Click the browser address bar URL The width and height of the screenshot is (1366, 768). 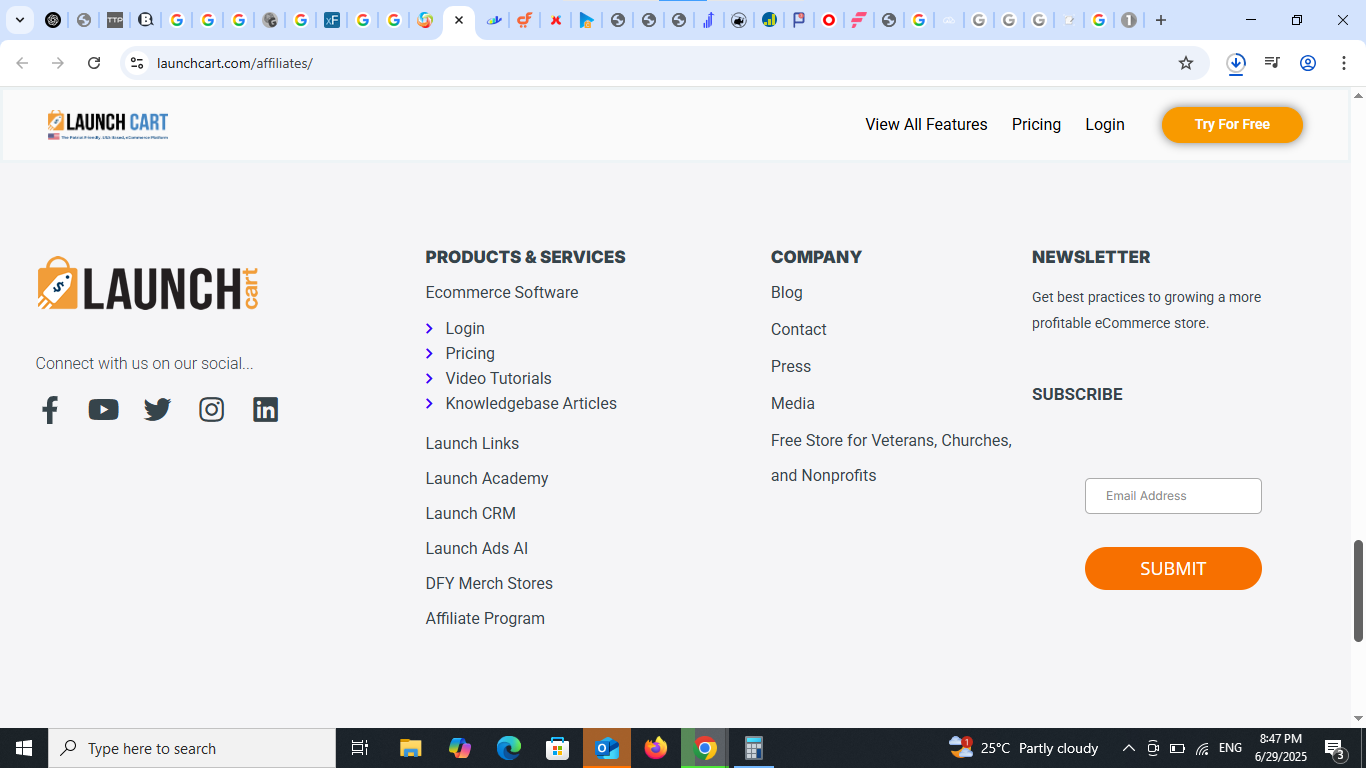[235, 63]
